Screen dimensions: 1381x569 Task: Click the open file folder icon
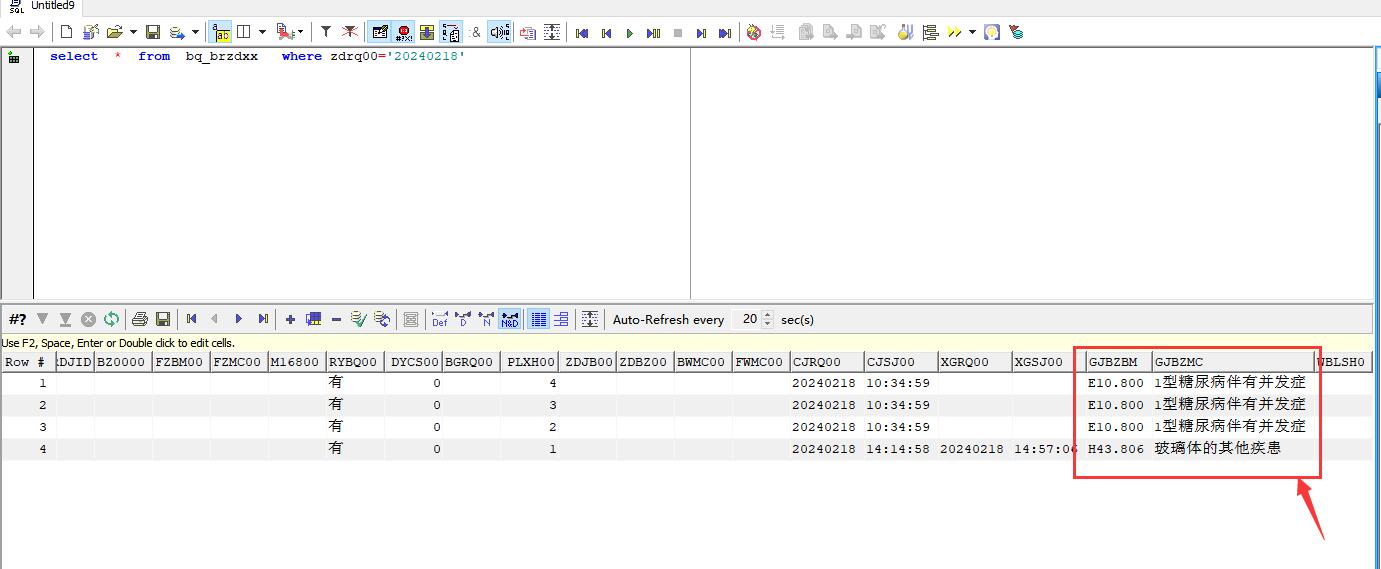point(114,32)
